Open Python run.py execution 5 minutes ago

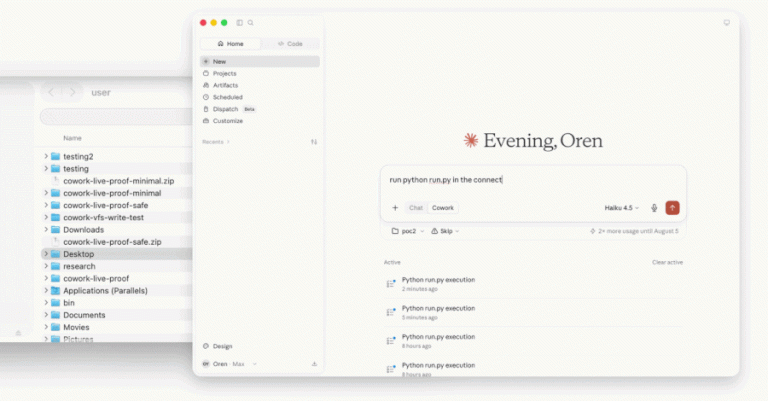(533, 312)
